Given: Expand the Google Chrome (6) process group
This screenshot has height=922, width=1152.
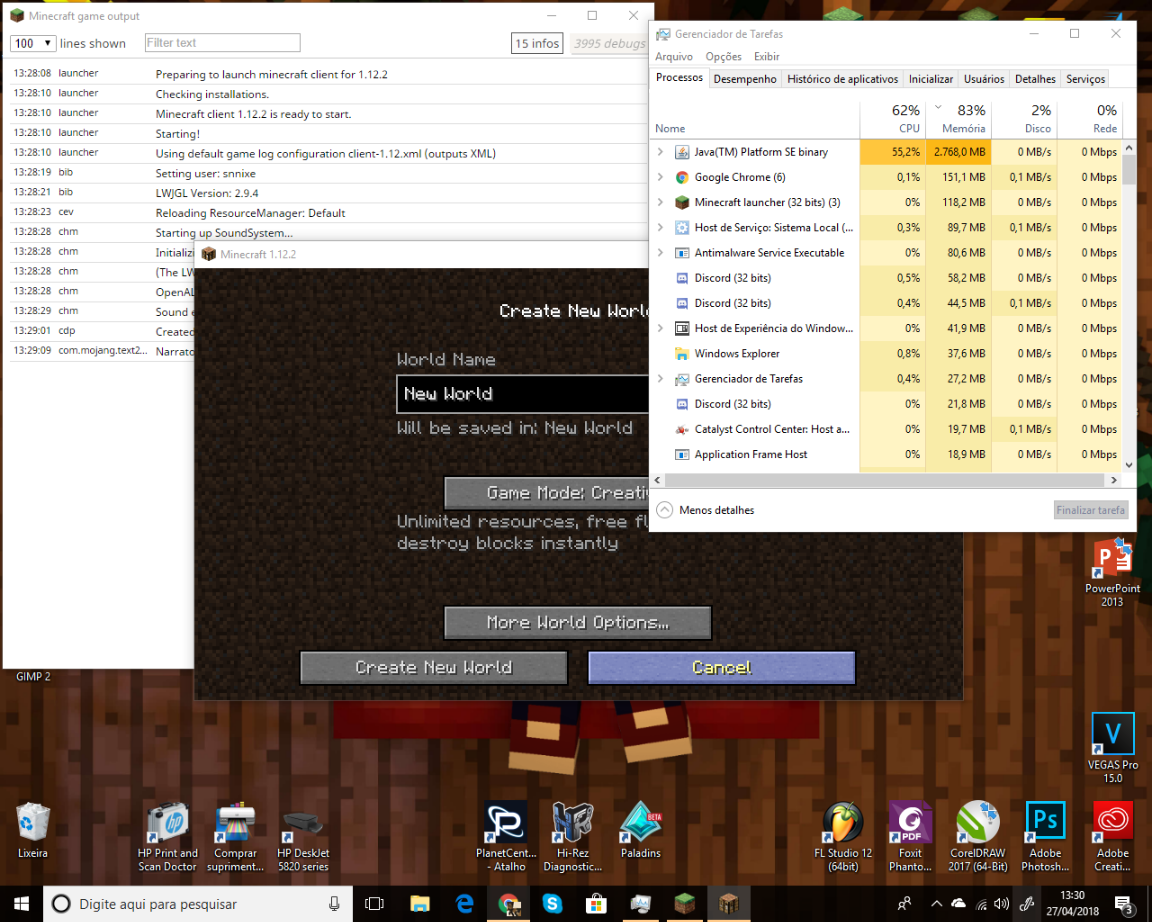Looking at the screenshot, I should (x=660, y=177).
